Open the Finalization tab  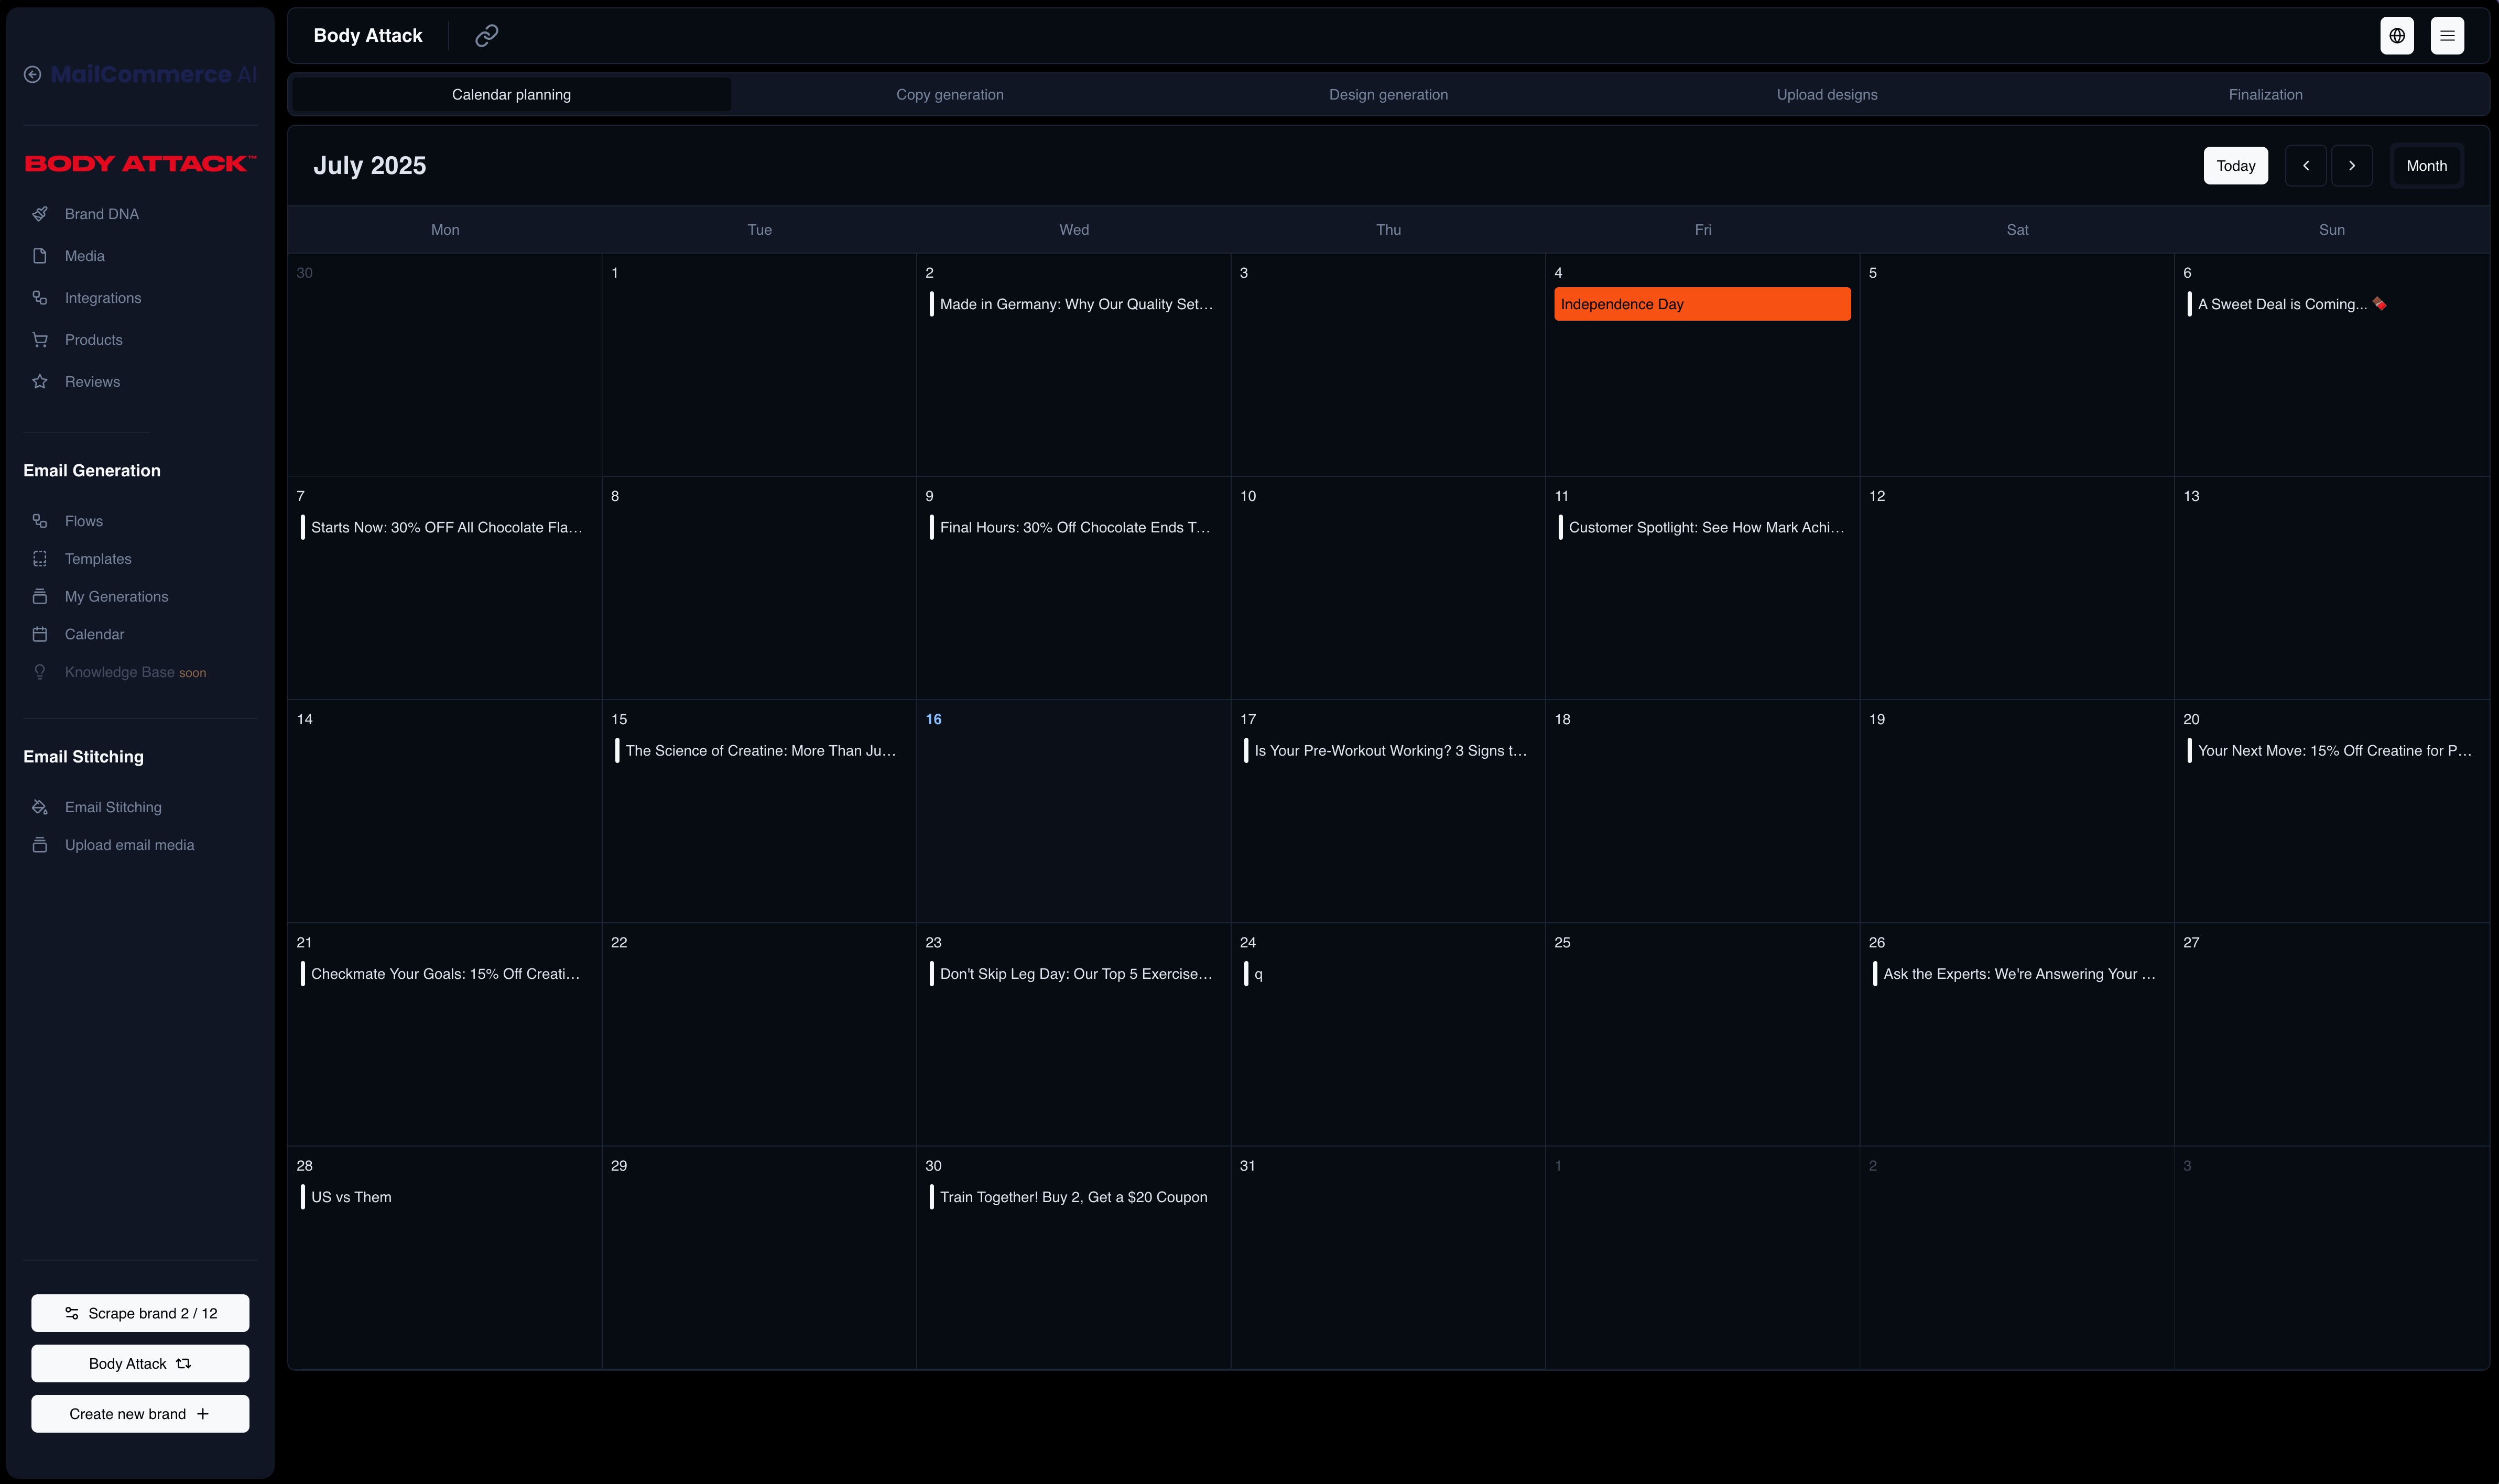click(2264, 95)
